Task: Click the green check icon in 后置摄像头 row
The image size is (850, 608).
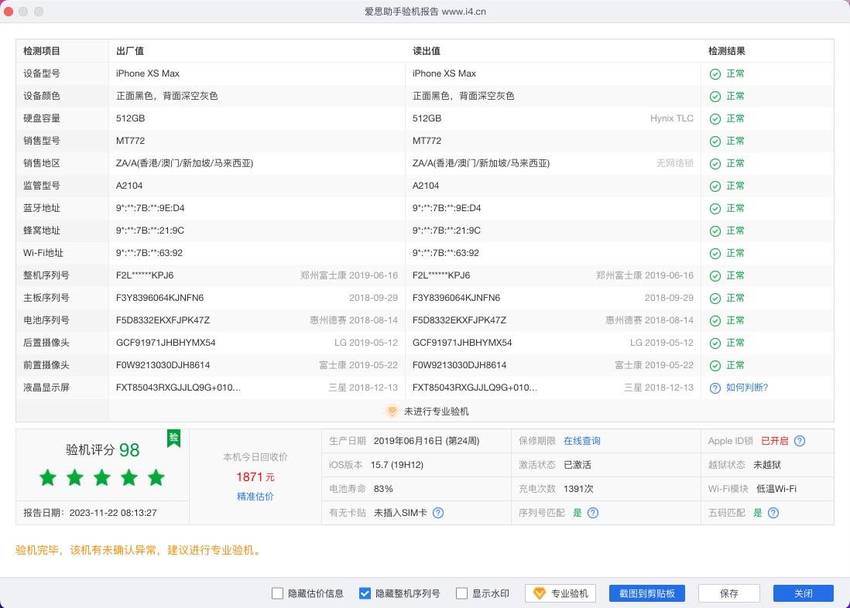Action: 715,343
